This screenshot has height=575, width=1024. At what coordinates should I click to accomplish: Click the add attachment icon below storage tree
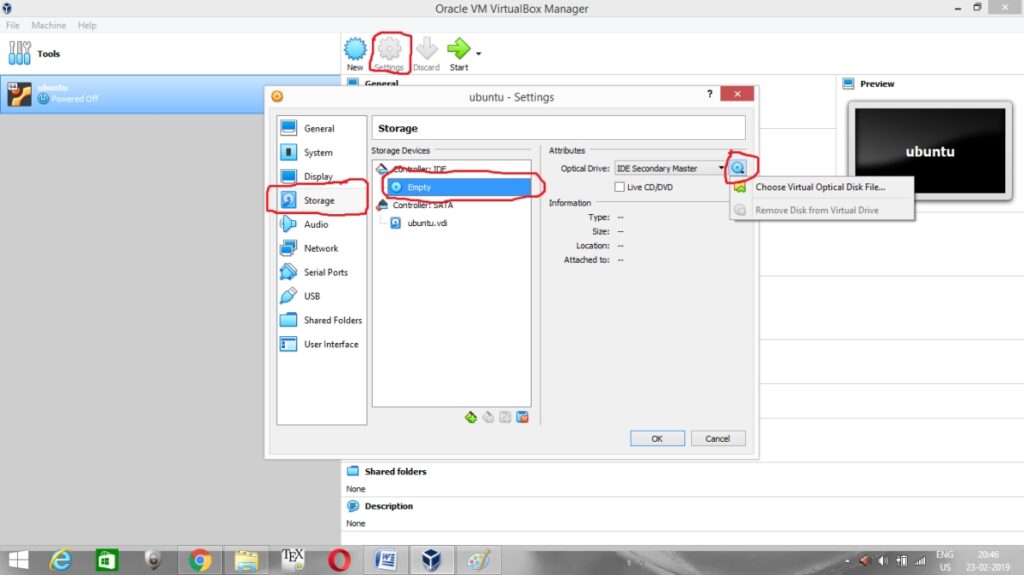coord(505,417)
